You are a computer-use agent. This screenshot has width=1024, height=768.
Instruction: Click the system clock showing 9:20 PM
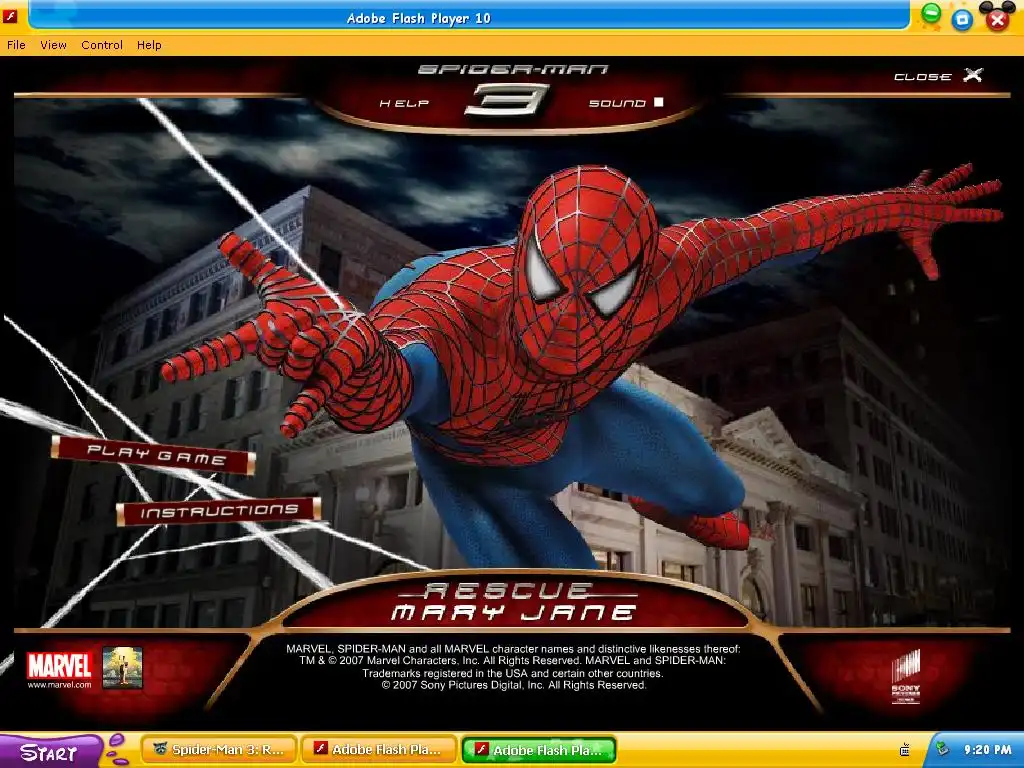pyautogui.click(x=988, y=750)
